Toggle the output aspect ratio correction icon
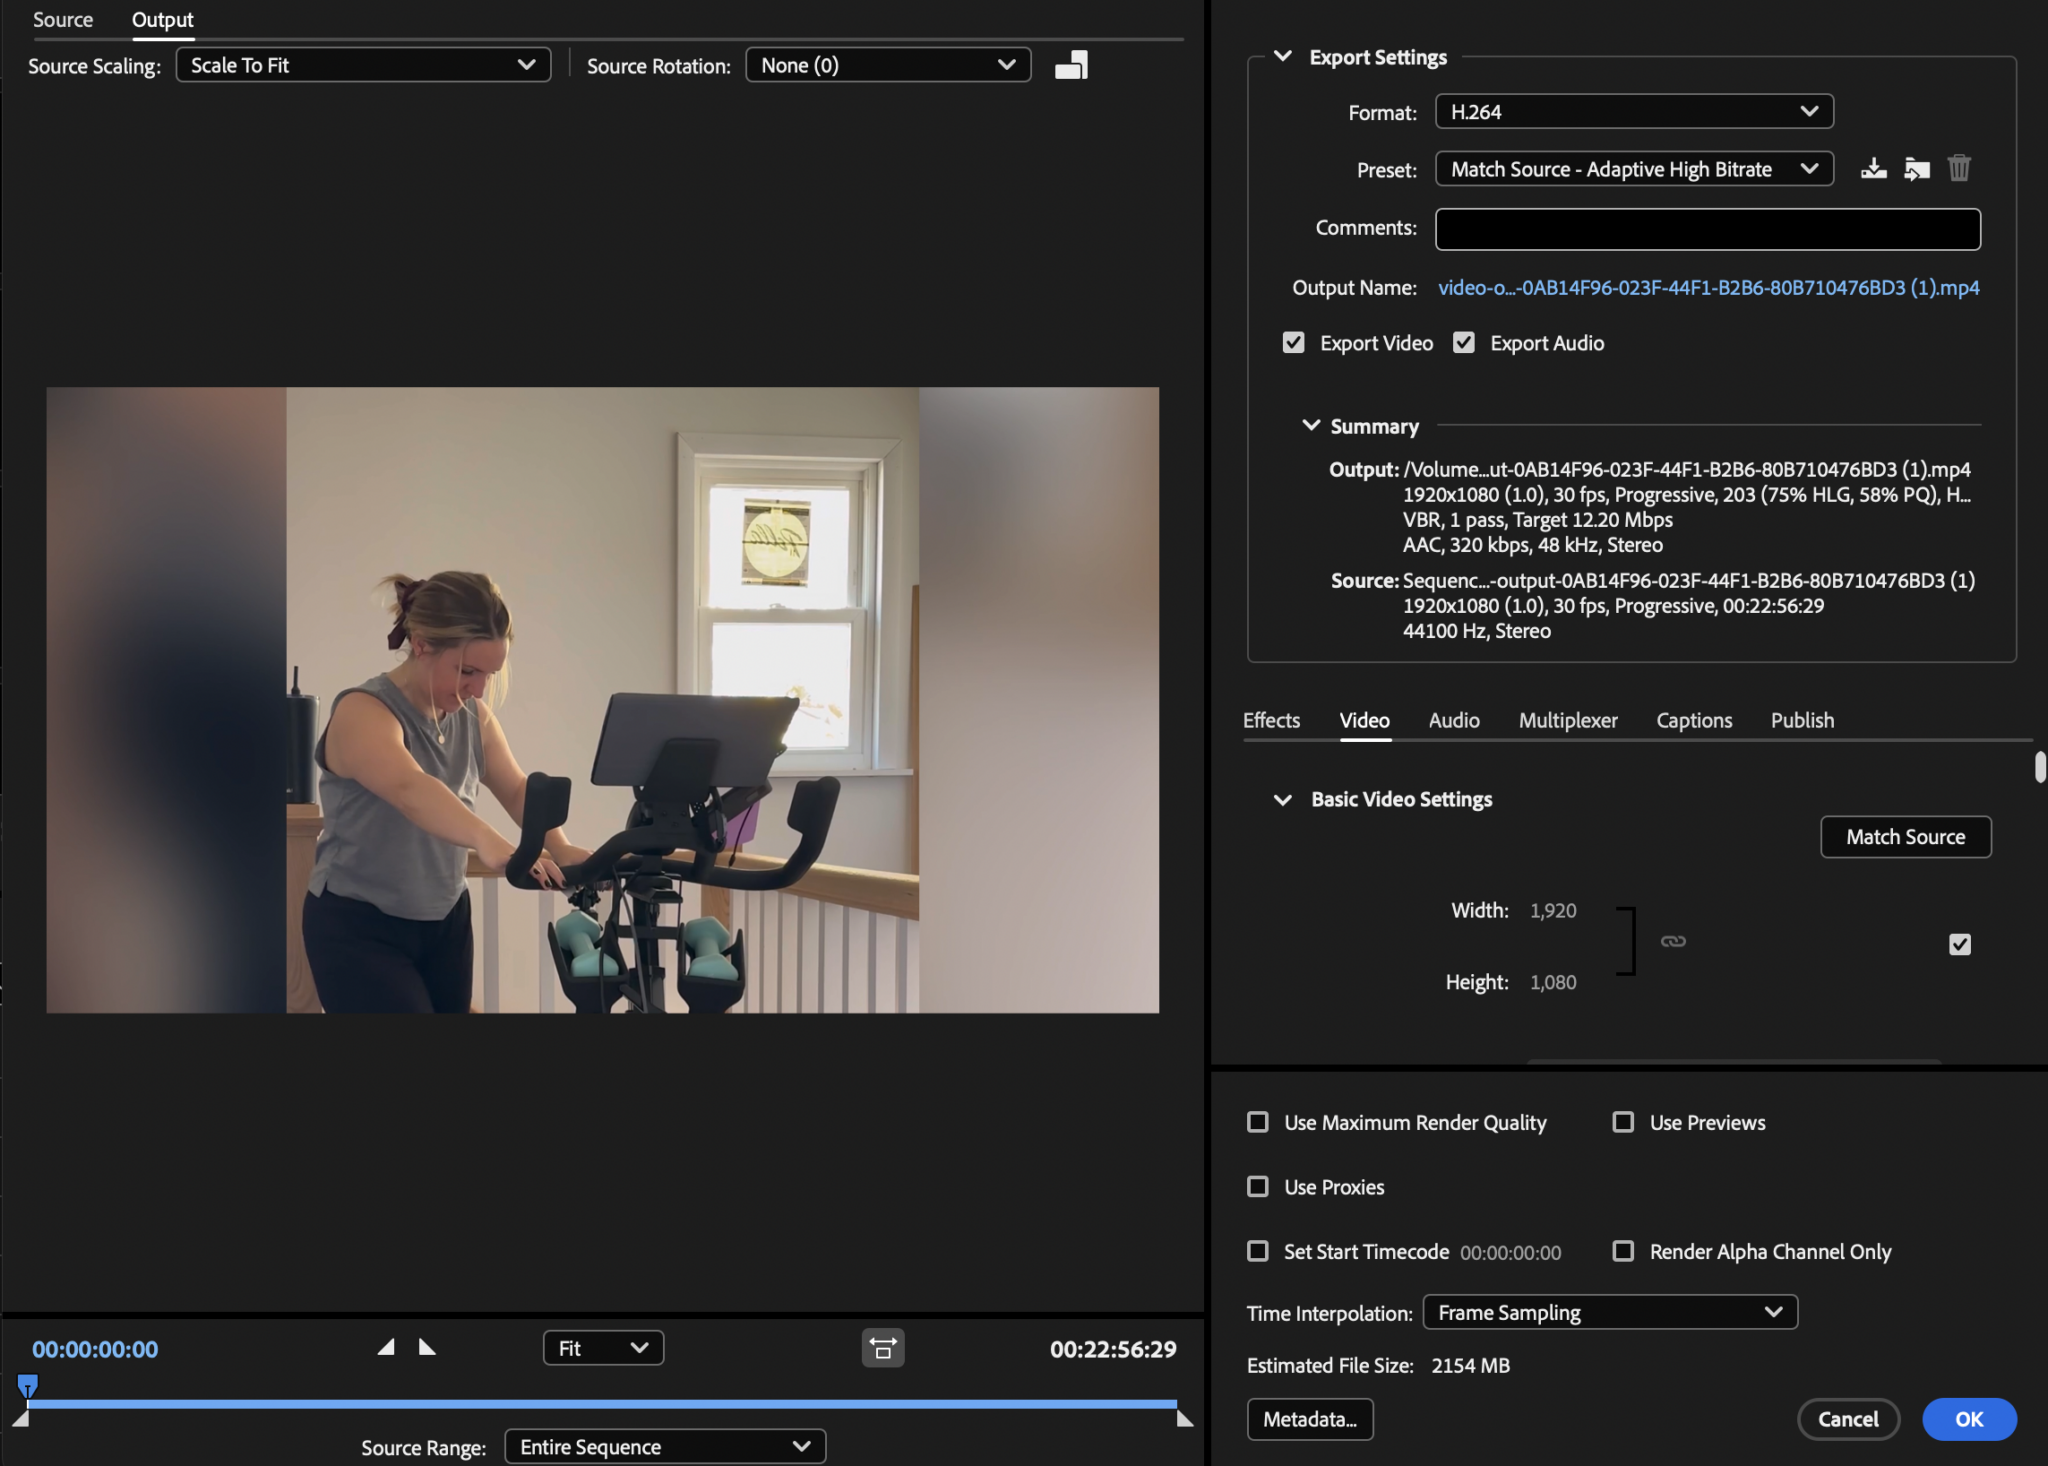This screenshot has width=2048, height=1466. pos(1069,64)
